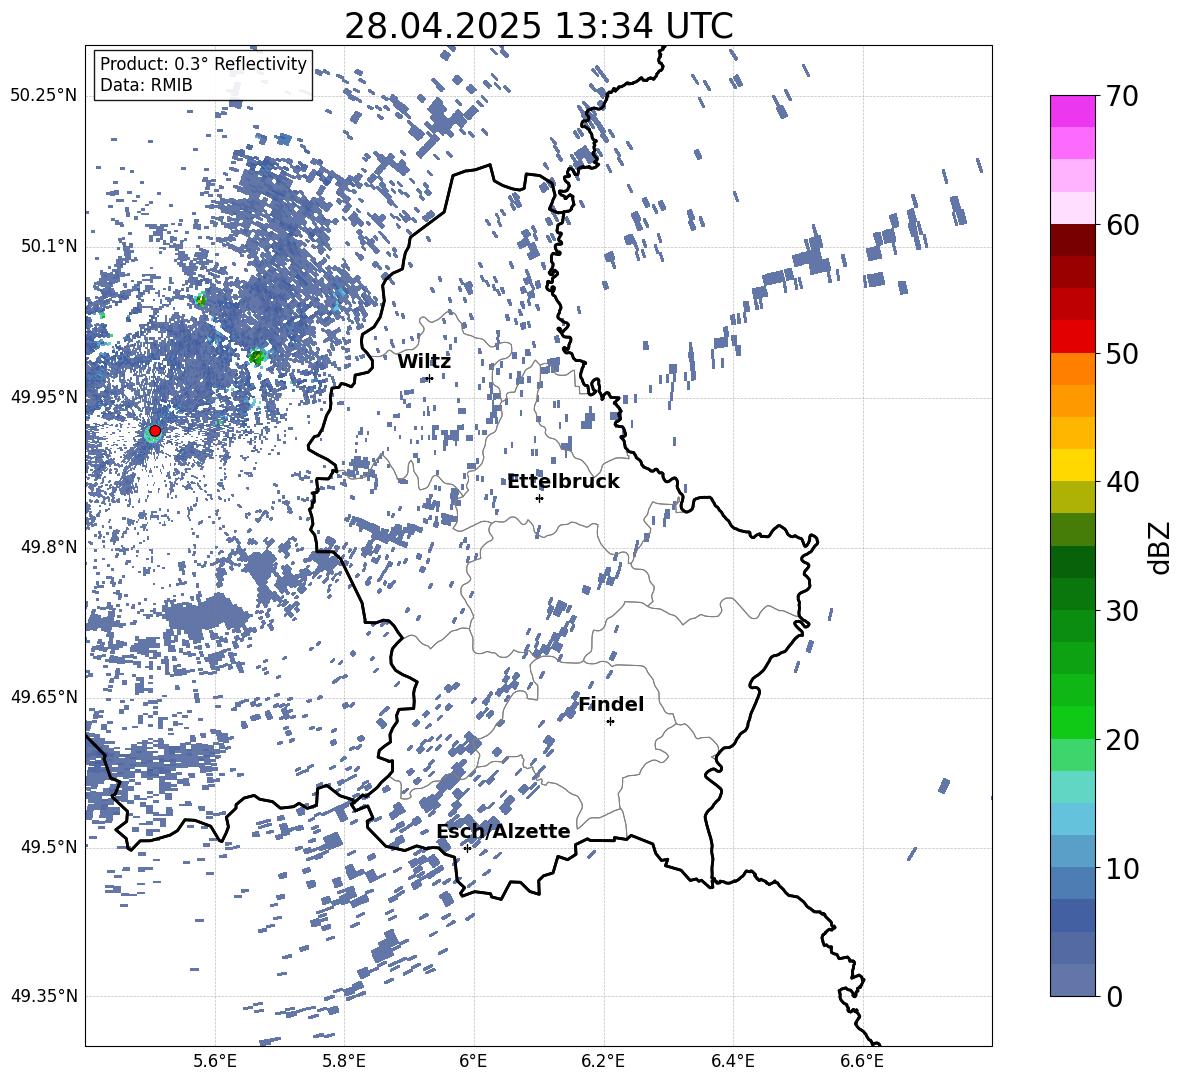Image resolution: width=1184 pixels, height=1081 pixels.
Task: Click the cross marker below Findel
Action: pos(610,721)
